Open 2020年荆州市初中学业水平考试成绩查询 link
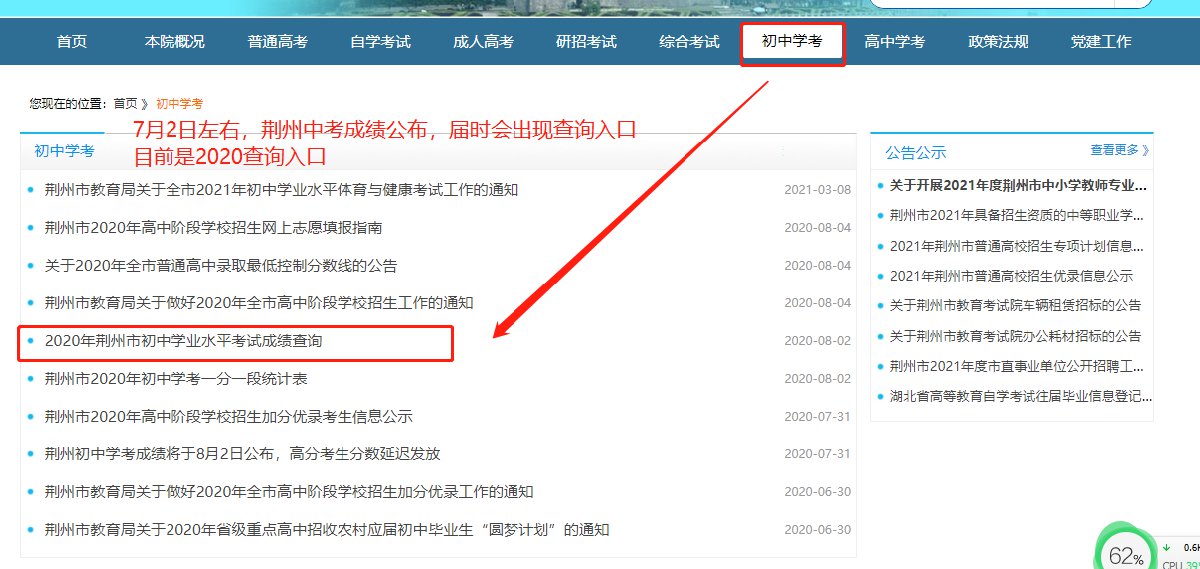This screenshot has width=1200, height=569. [183, 341]
